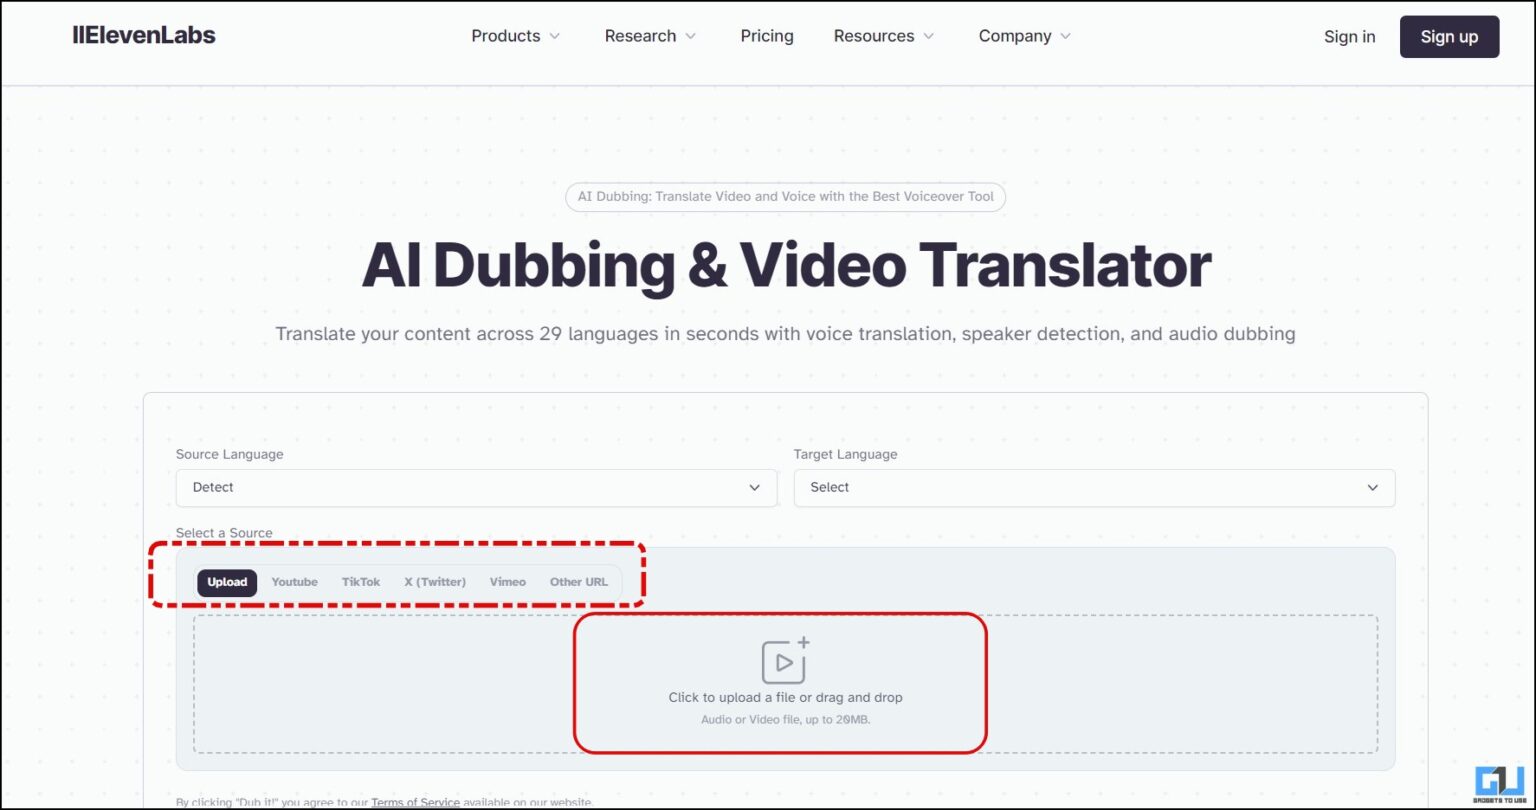Image resolution: width=1536 pixels, height=810 pixels.
Task: Click the Sign up button
Action: click(x=1449, y=36)
